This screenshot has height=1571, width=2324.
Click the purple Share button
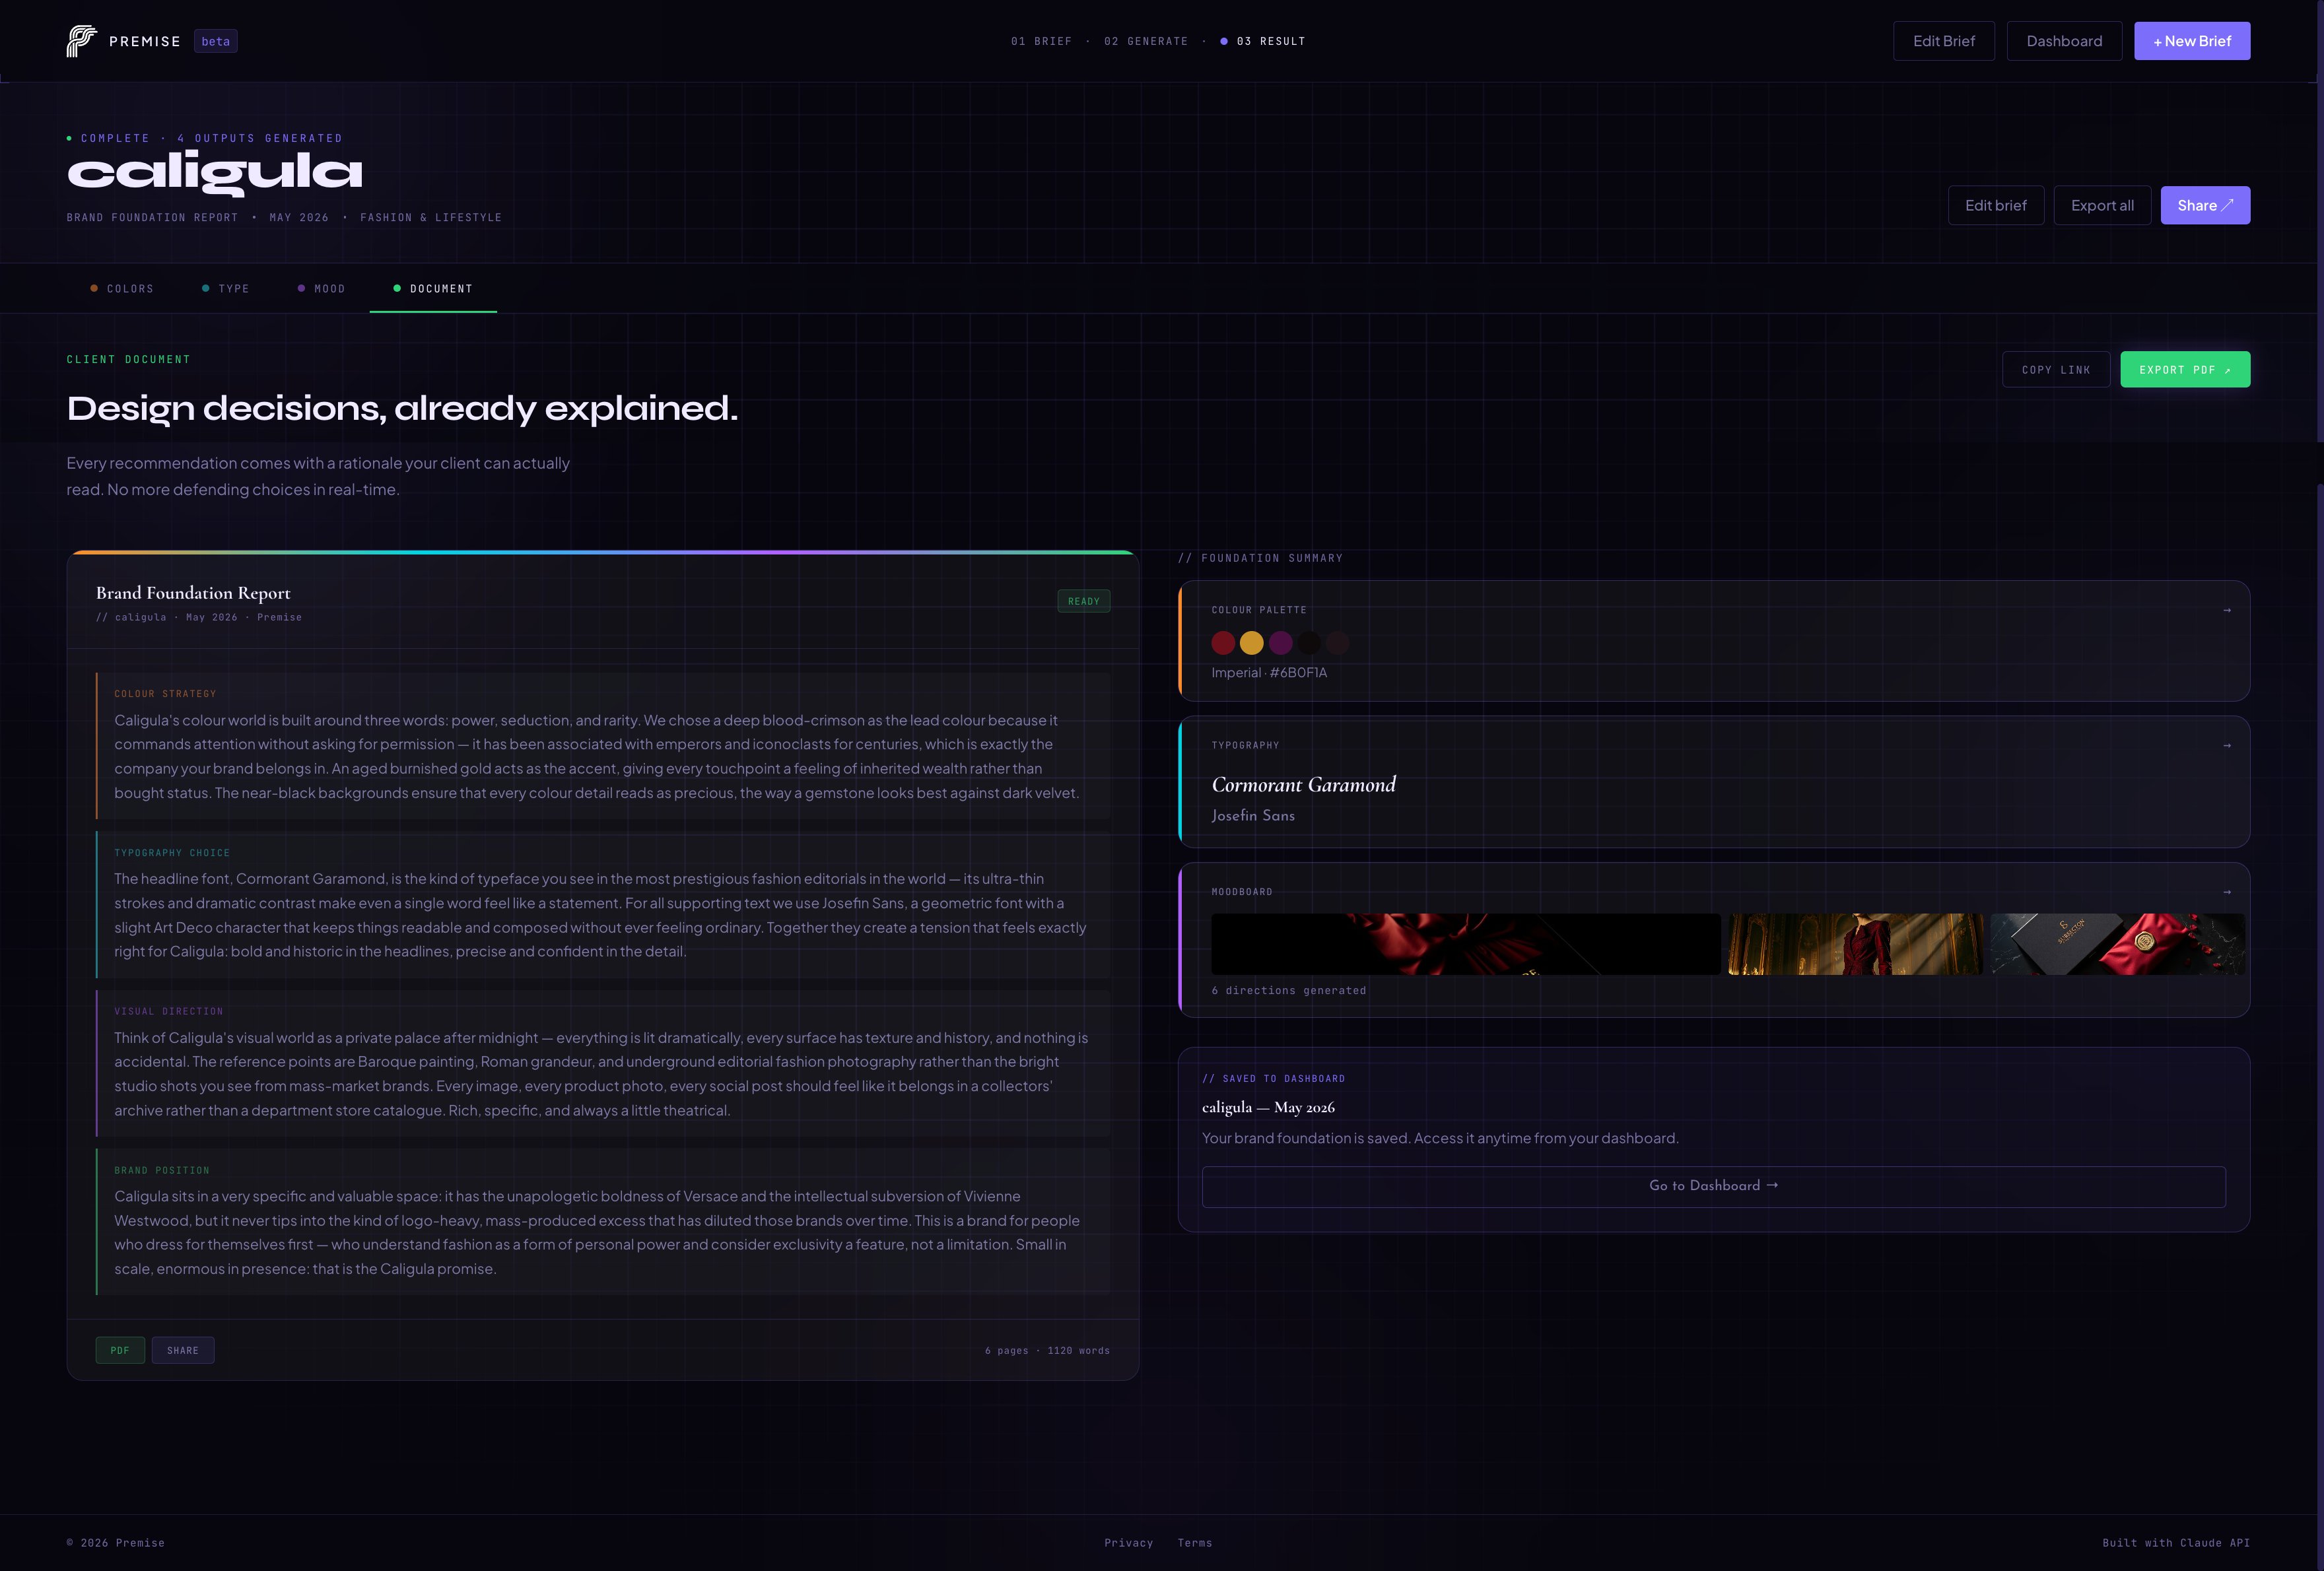2205,205
